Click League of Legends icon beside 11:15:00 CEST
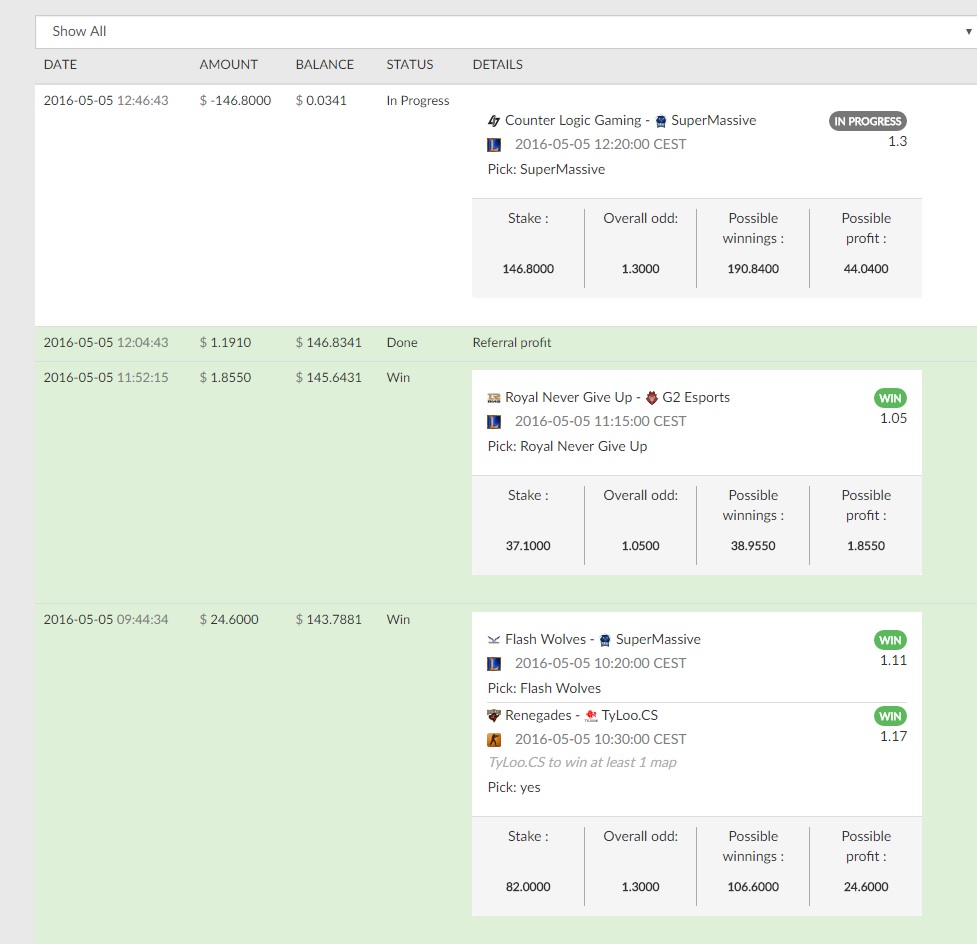Viewport: 977px width, 944px height. (493, 422)
